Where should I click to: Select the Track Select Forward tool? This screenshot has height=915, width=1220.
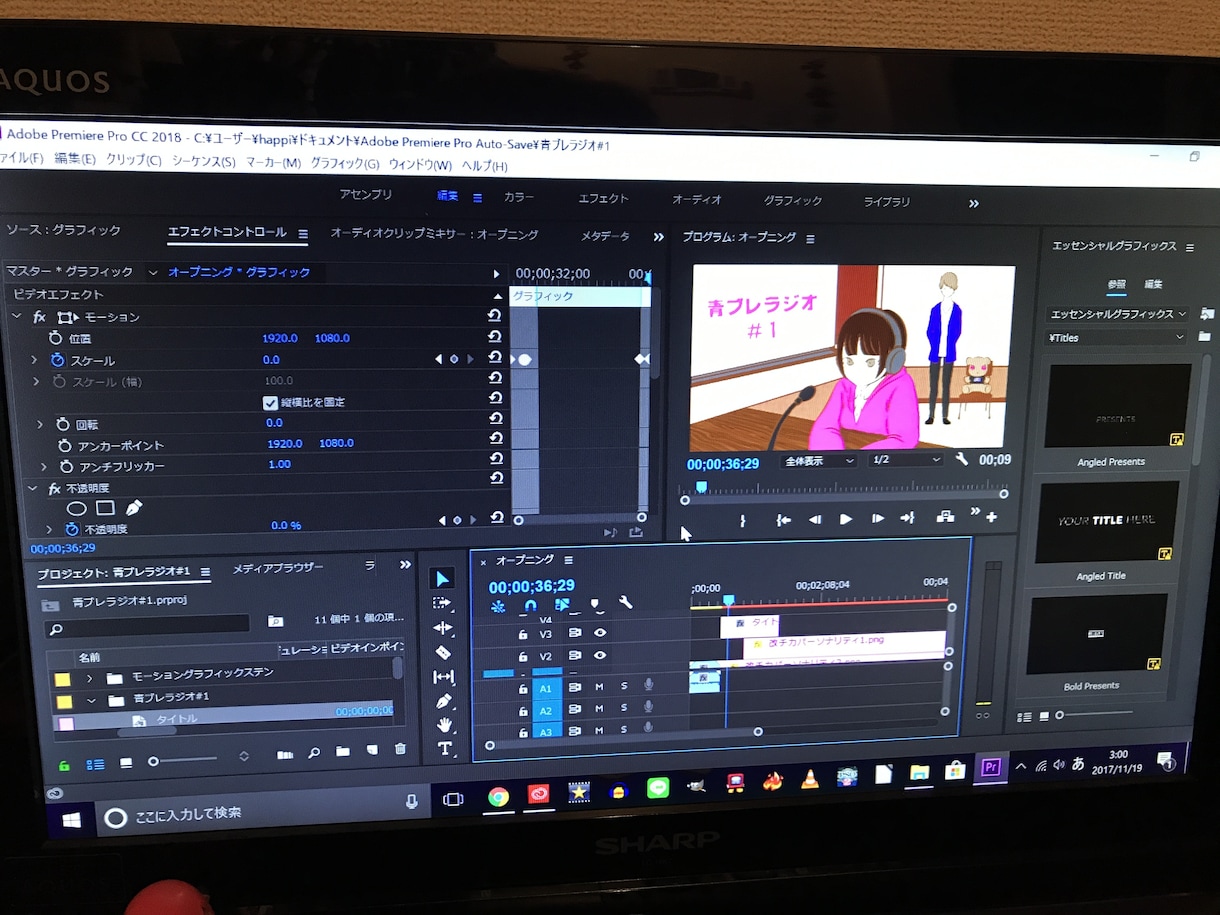(443, 604)
